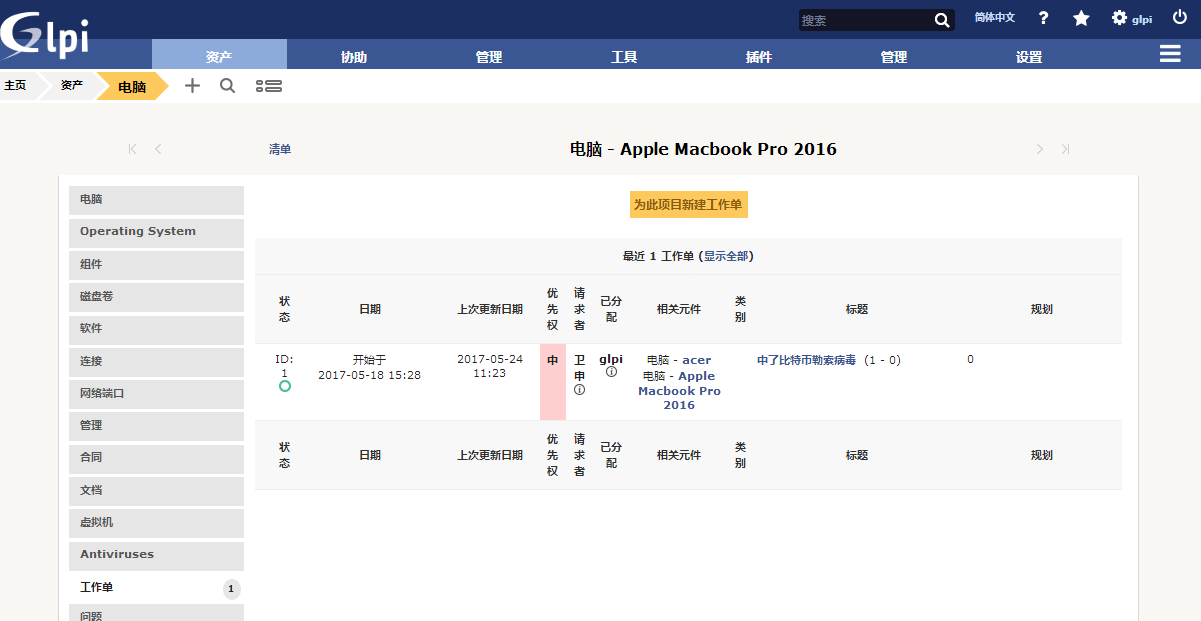The width and height of the screenshot is (1201, 621).
Task: Go to previous record arrow
Action: pyautogui.click(x=158, y=149)
